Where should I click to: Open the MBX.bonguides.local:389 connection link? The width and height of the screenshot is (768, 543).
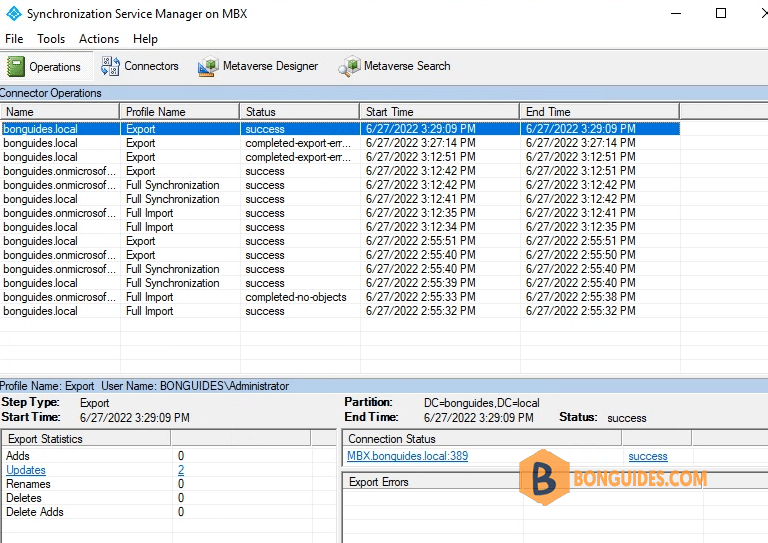click(408, 456)
